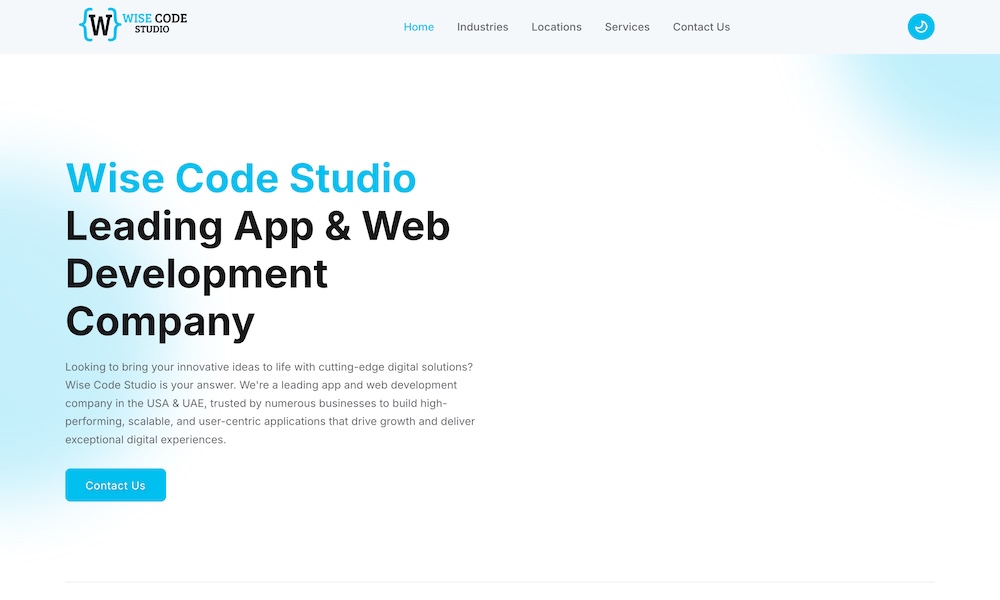
Task: Toggle dark mode with the moon icon
Action: (920, 27)
